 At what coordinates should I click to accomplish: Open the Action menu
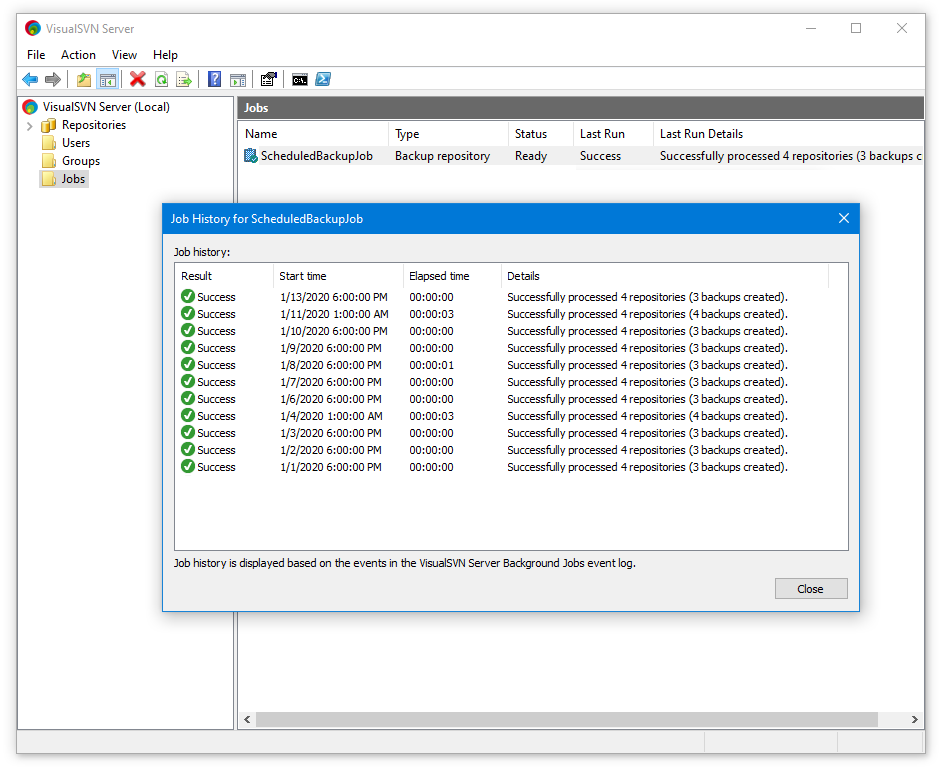click(x=78, y=55)
